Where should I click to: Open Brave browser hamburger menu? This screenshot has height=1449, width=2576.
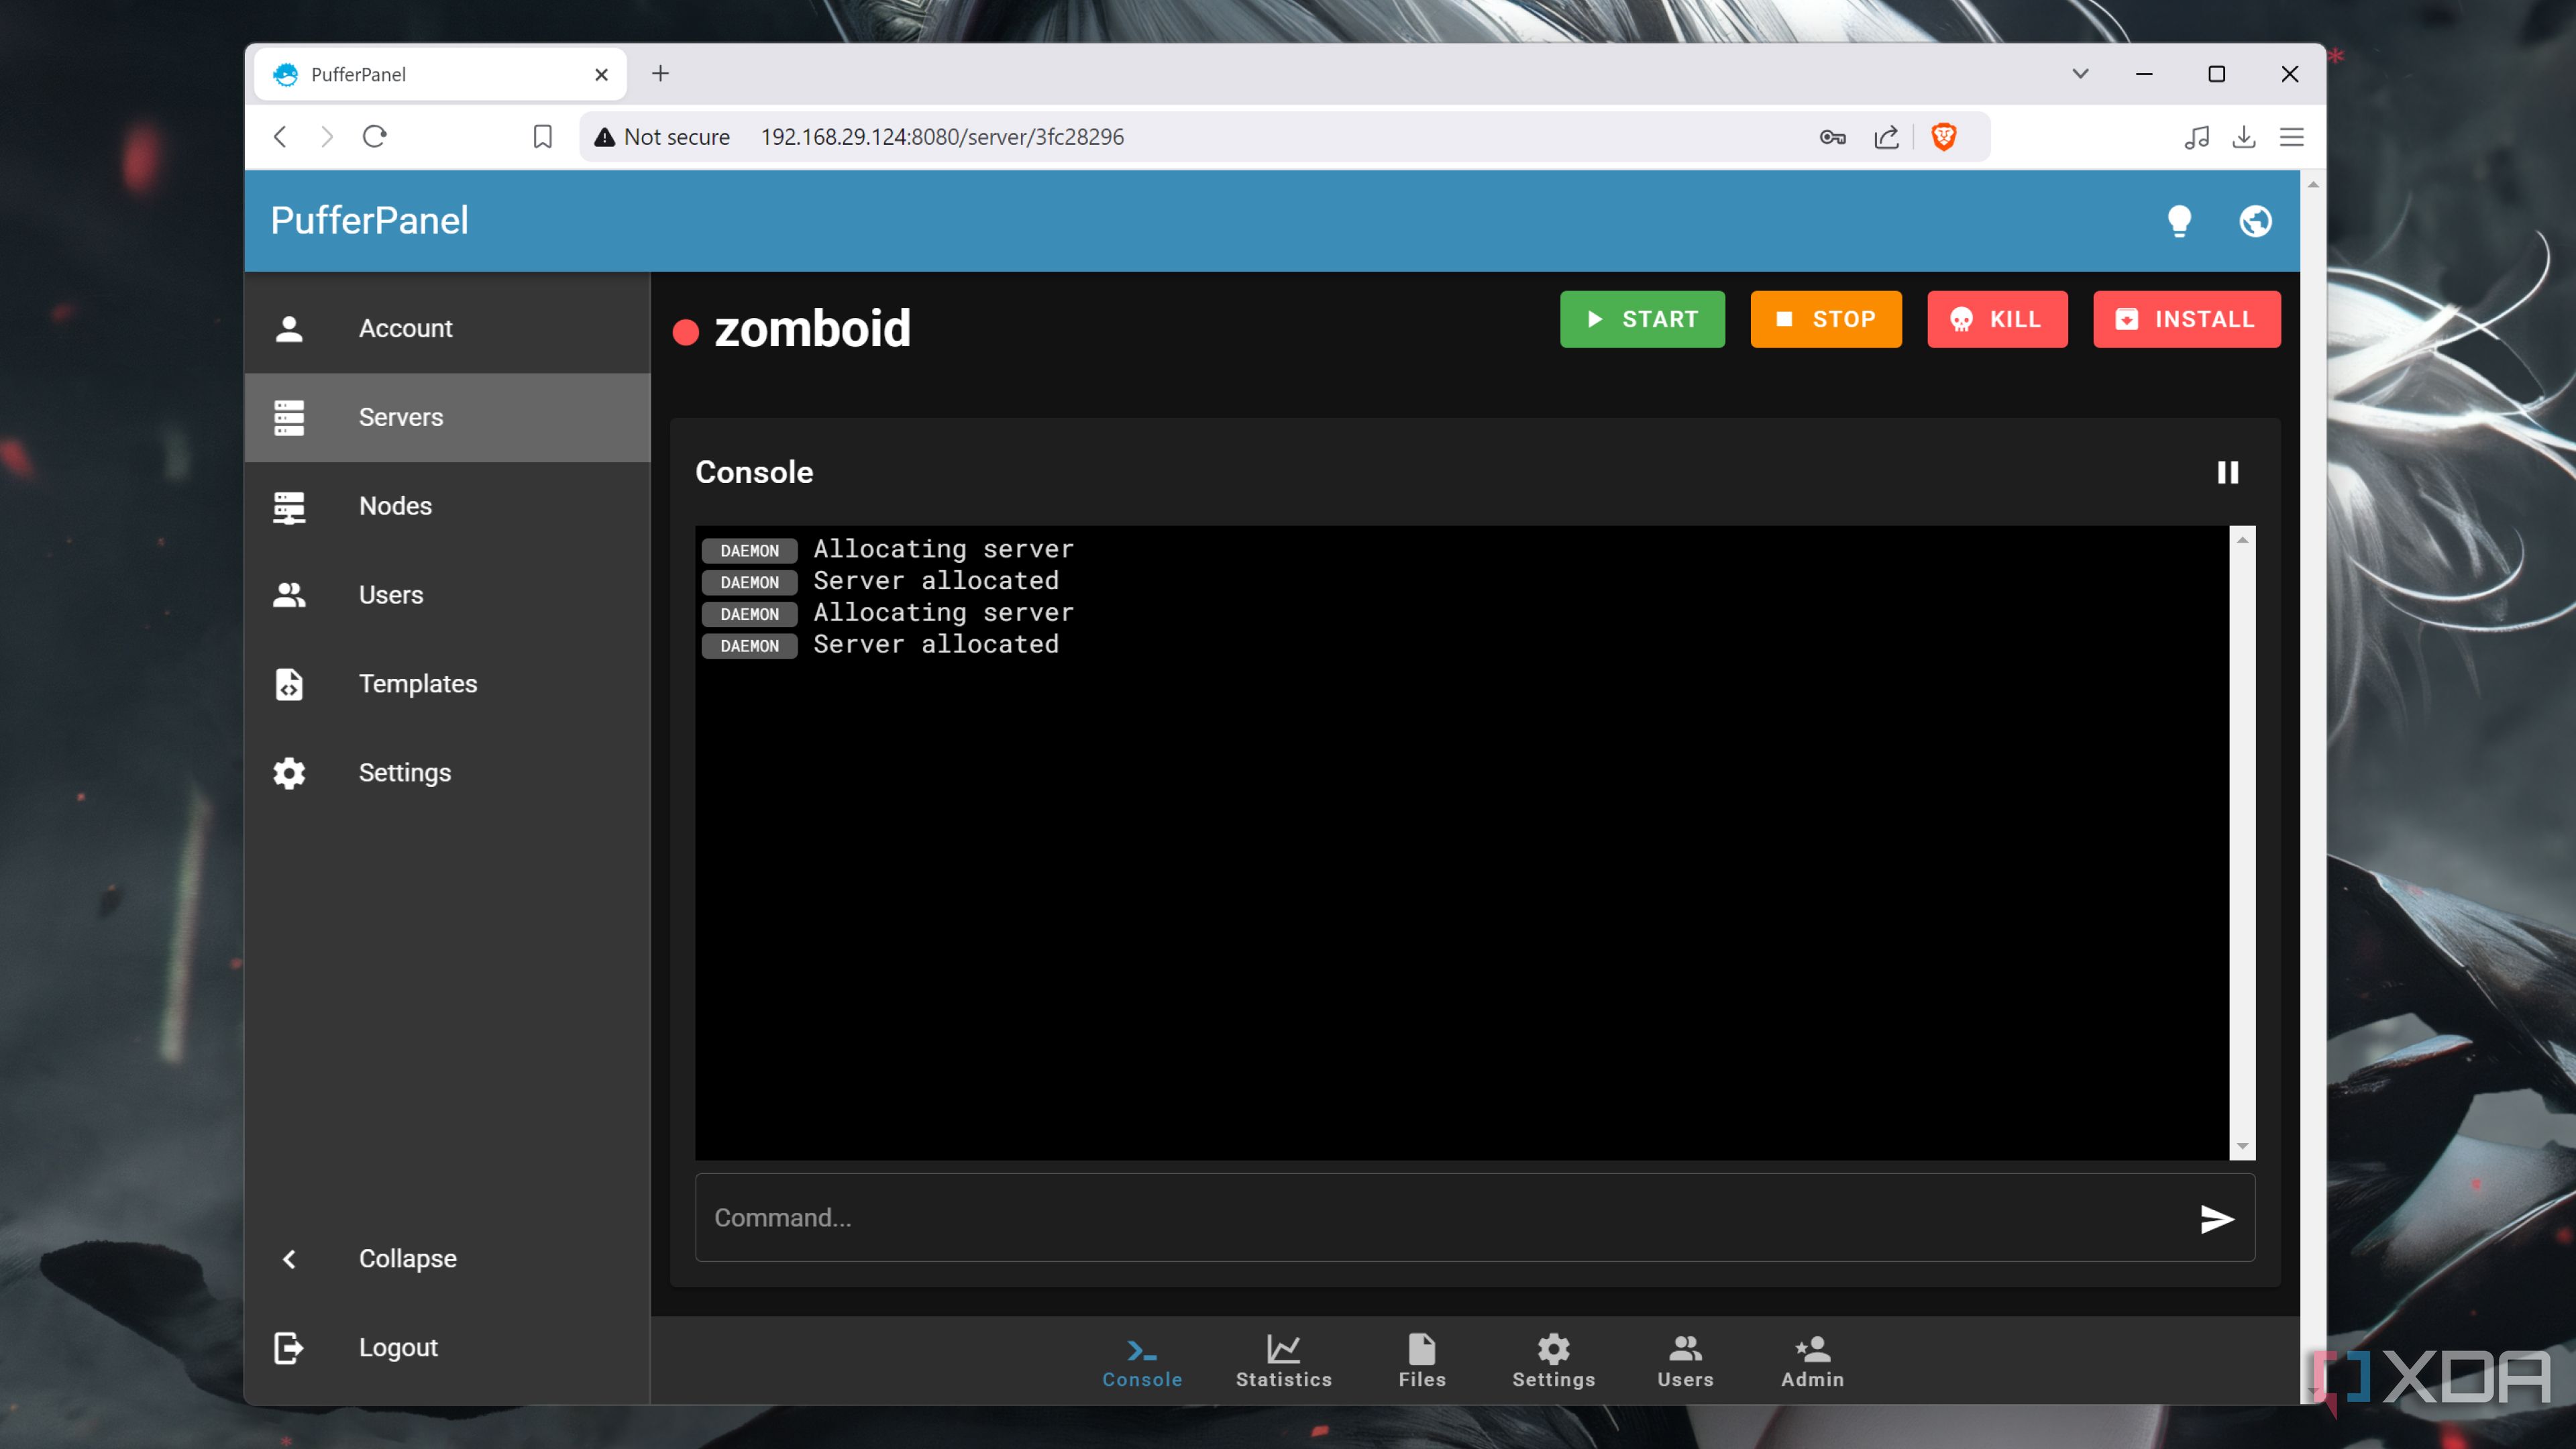click(x=2291, y=137)
